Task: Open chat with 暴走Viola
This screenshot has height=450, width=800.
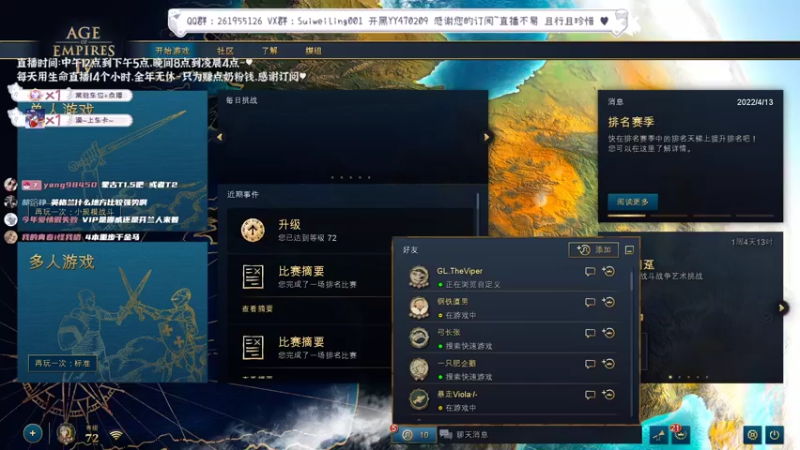Action: point(590,395)
